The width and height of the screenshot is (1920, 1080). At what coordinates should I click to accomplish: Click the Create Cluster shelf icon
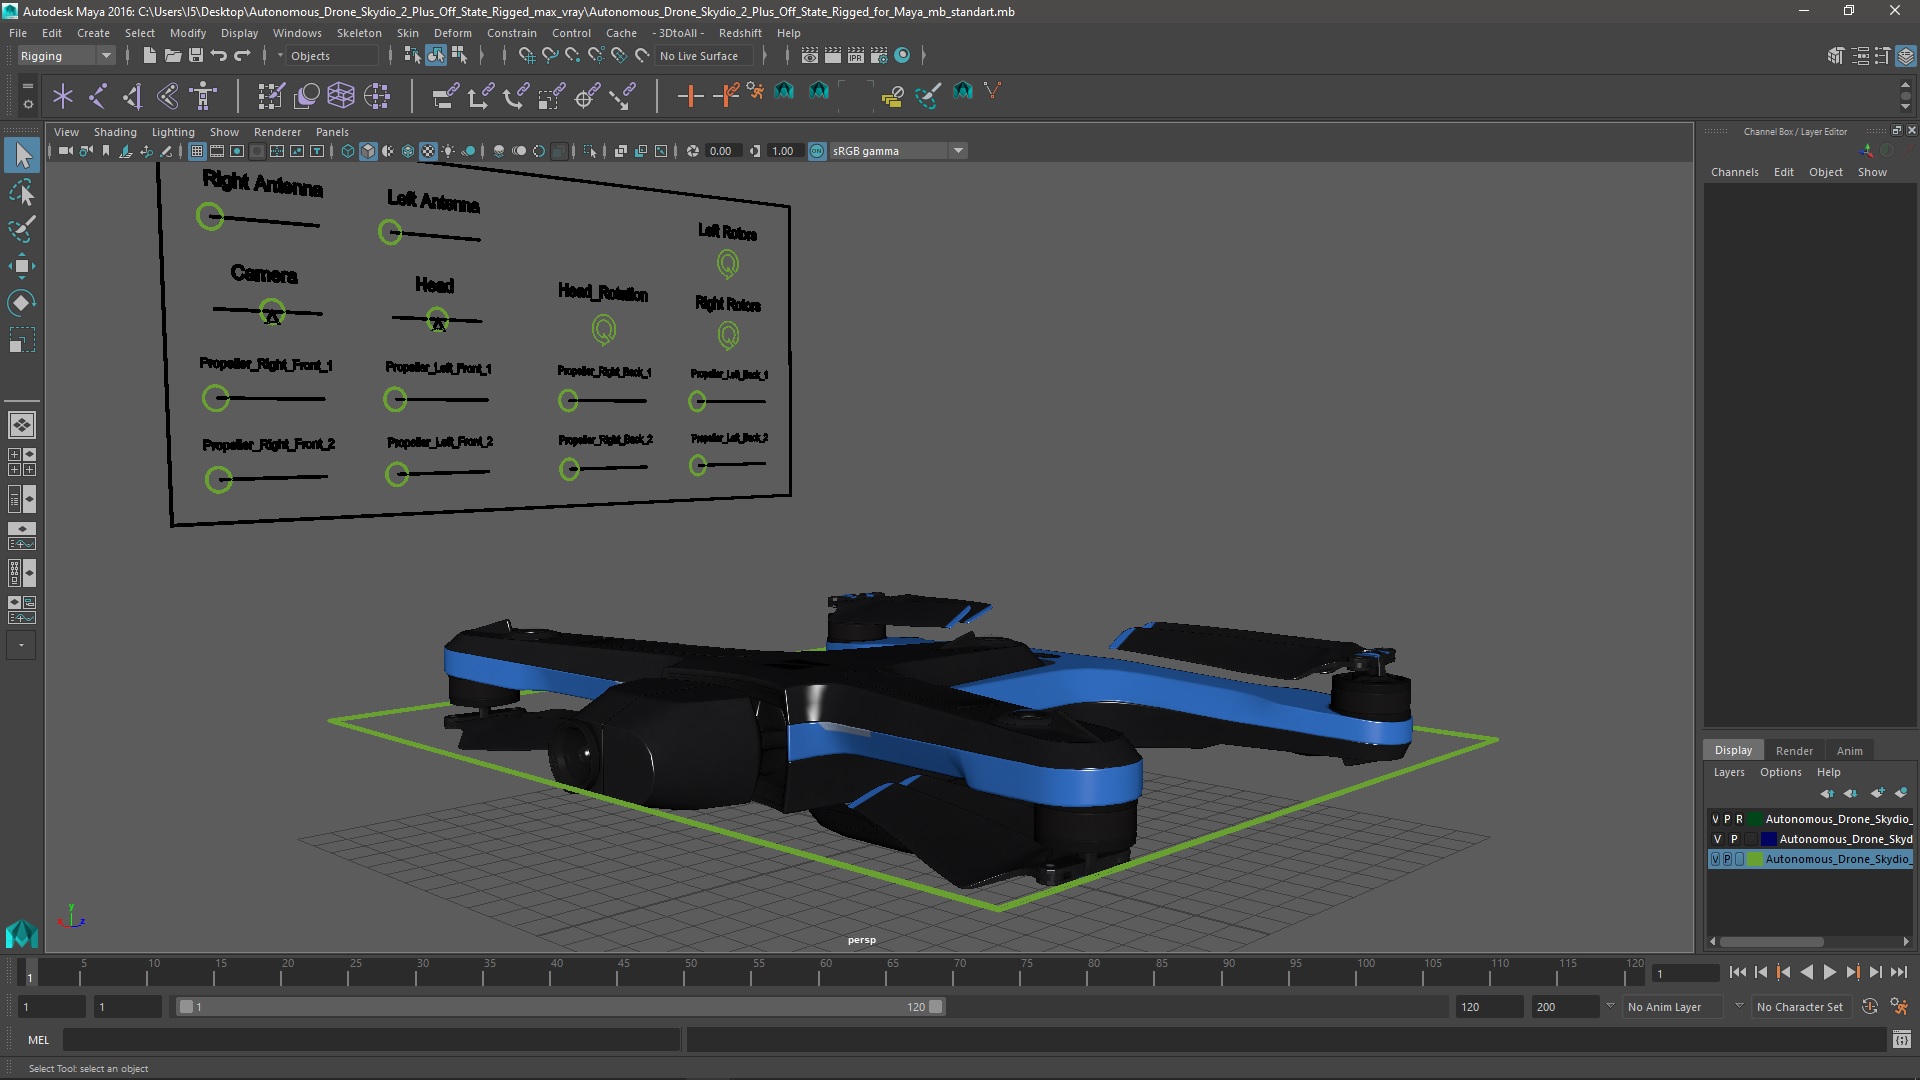click(377, 96)
